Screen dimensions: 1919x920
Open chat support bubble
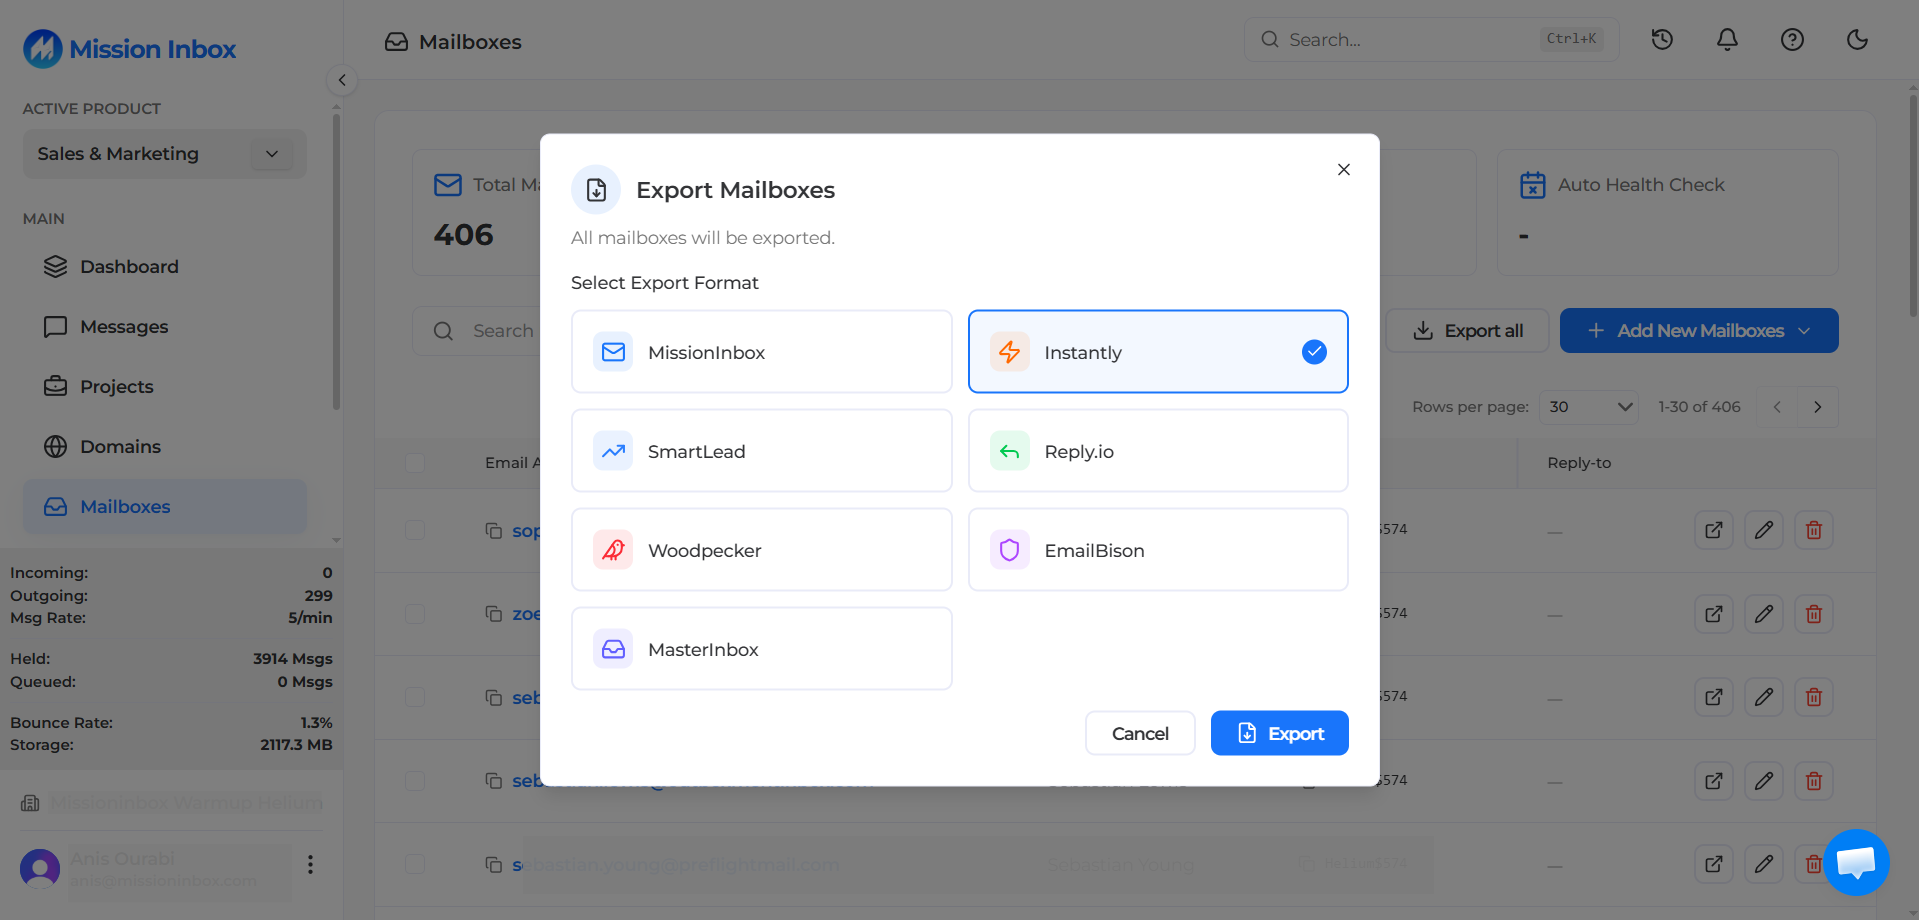coord(1856,862)
